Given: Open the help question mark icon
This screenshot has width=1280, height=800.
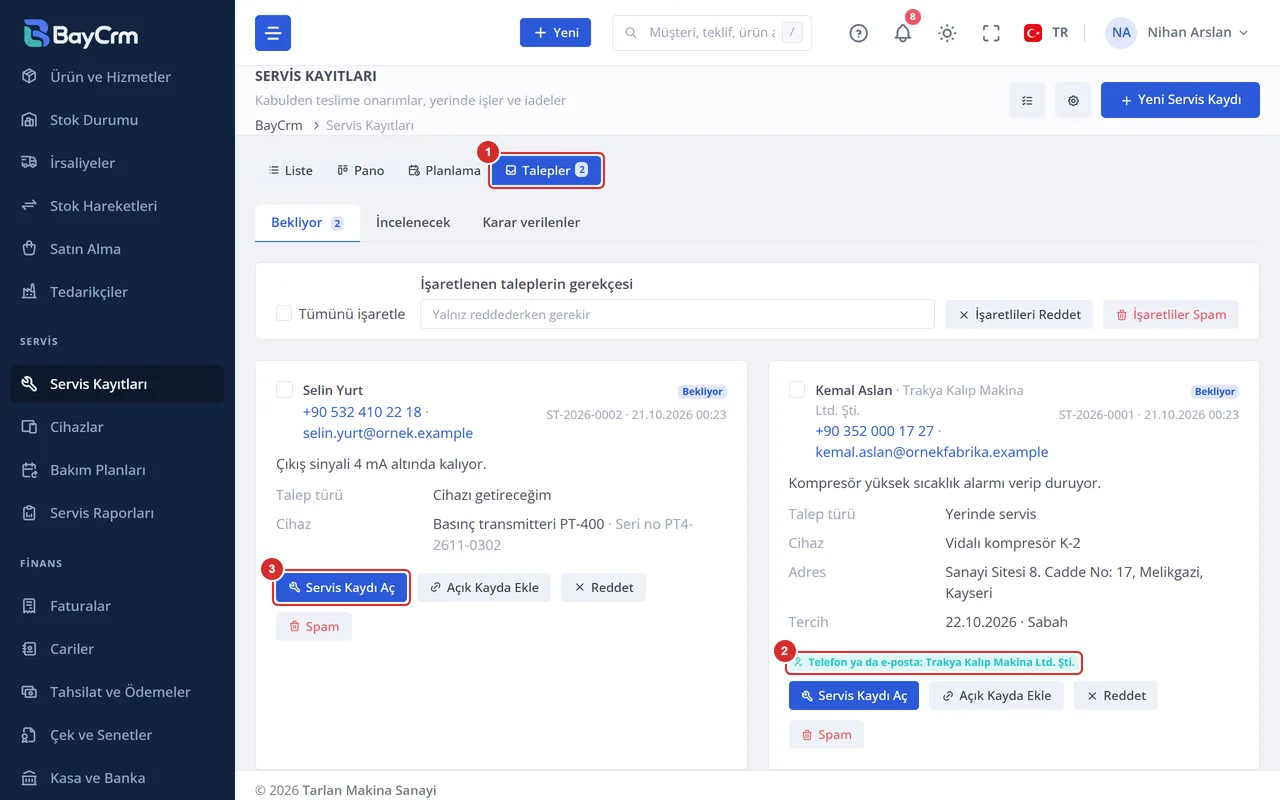Looking at the screenshot, I should (858, 33).
